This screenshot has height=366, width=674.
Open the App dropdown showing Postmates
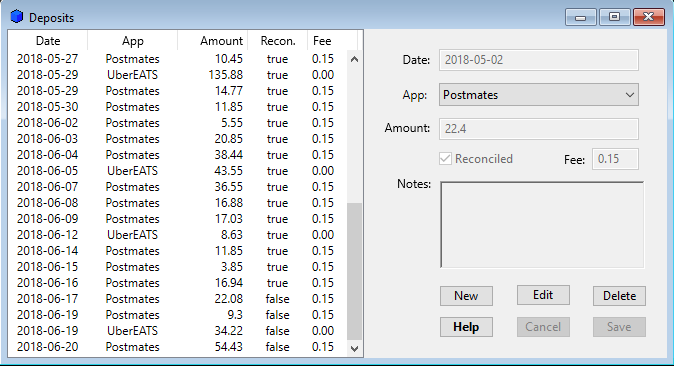(x=539, y=95)
